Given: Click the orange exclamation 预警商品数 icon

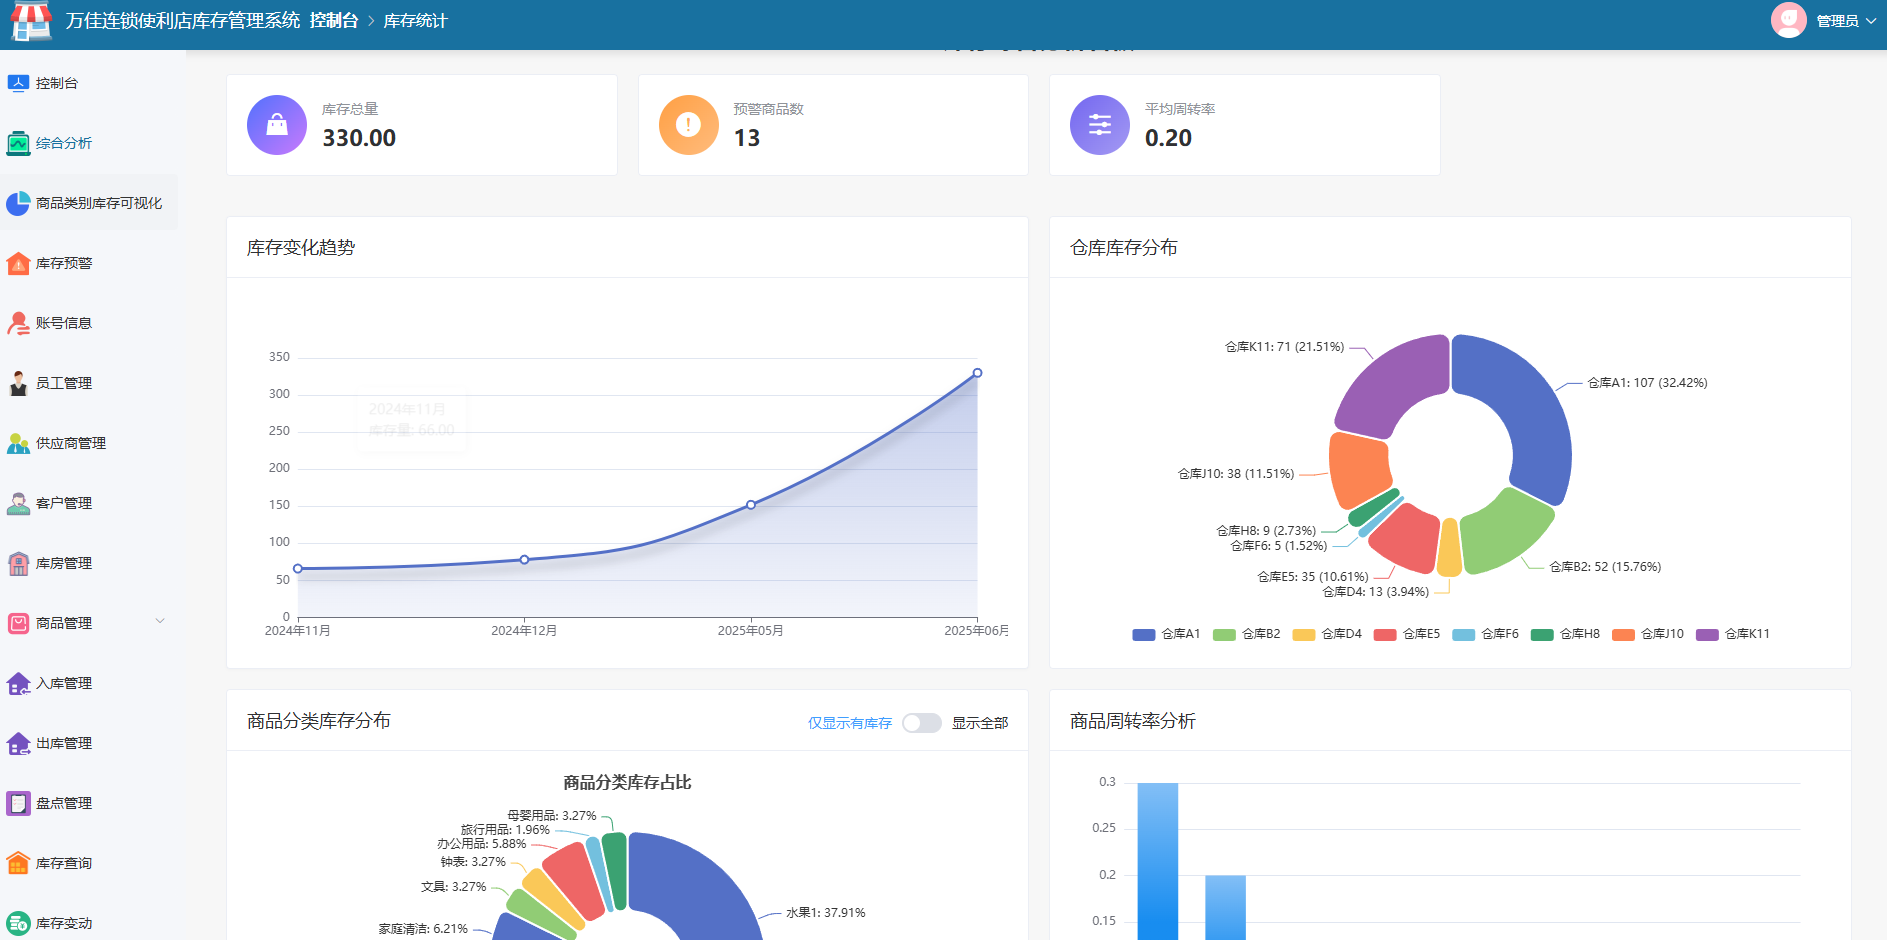Looking at the screenshot, I should [x=689, y=125].
